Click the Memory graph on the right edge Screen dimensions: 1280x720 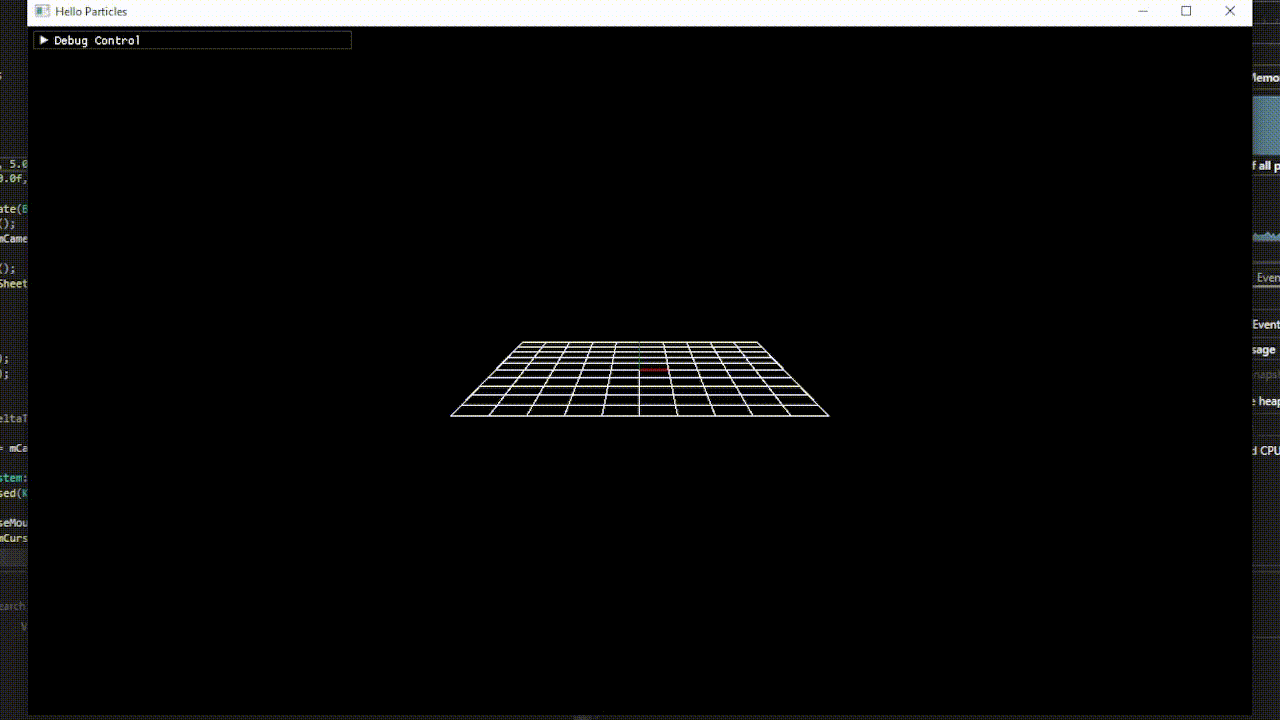[x=1268, y=122]
